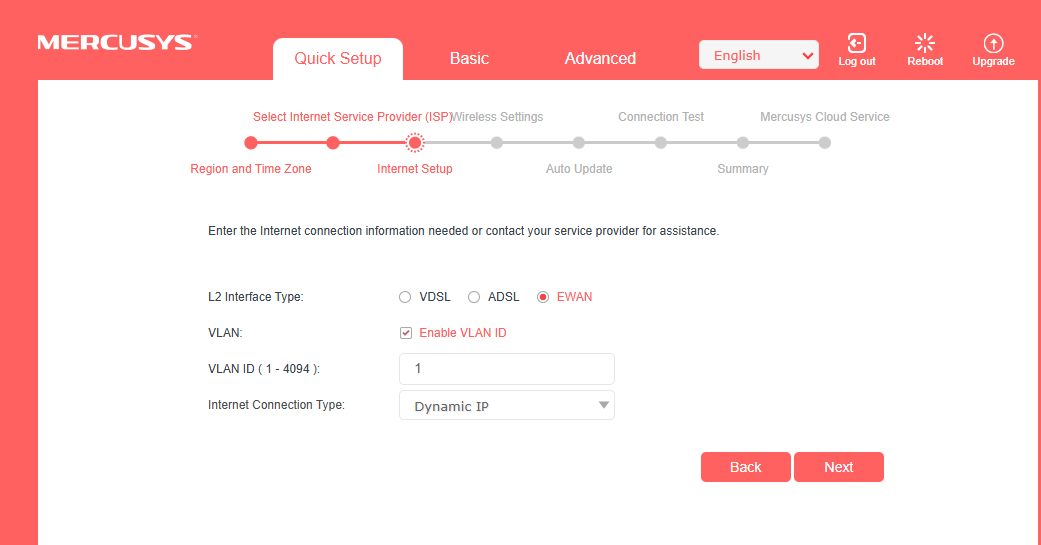
Task: Click the 'Mercusys Cloud Service' step label
Action: [x=825, y=117]
